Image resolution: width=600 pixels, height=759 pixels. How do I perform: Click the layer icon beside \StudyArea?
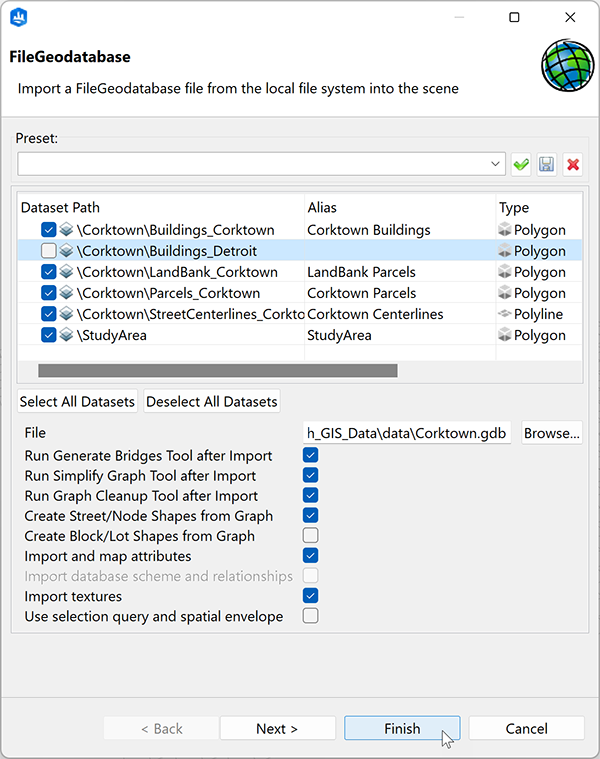point(66,335)
